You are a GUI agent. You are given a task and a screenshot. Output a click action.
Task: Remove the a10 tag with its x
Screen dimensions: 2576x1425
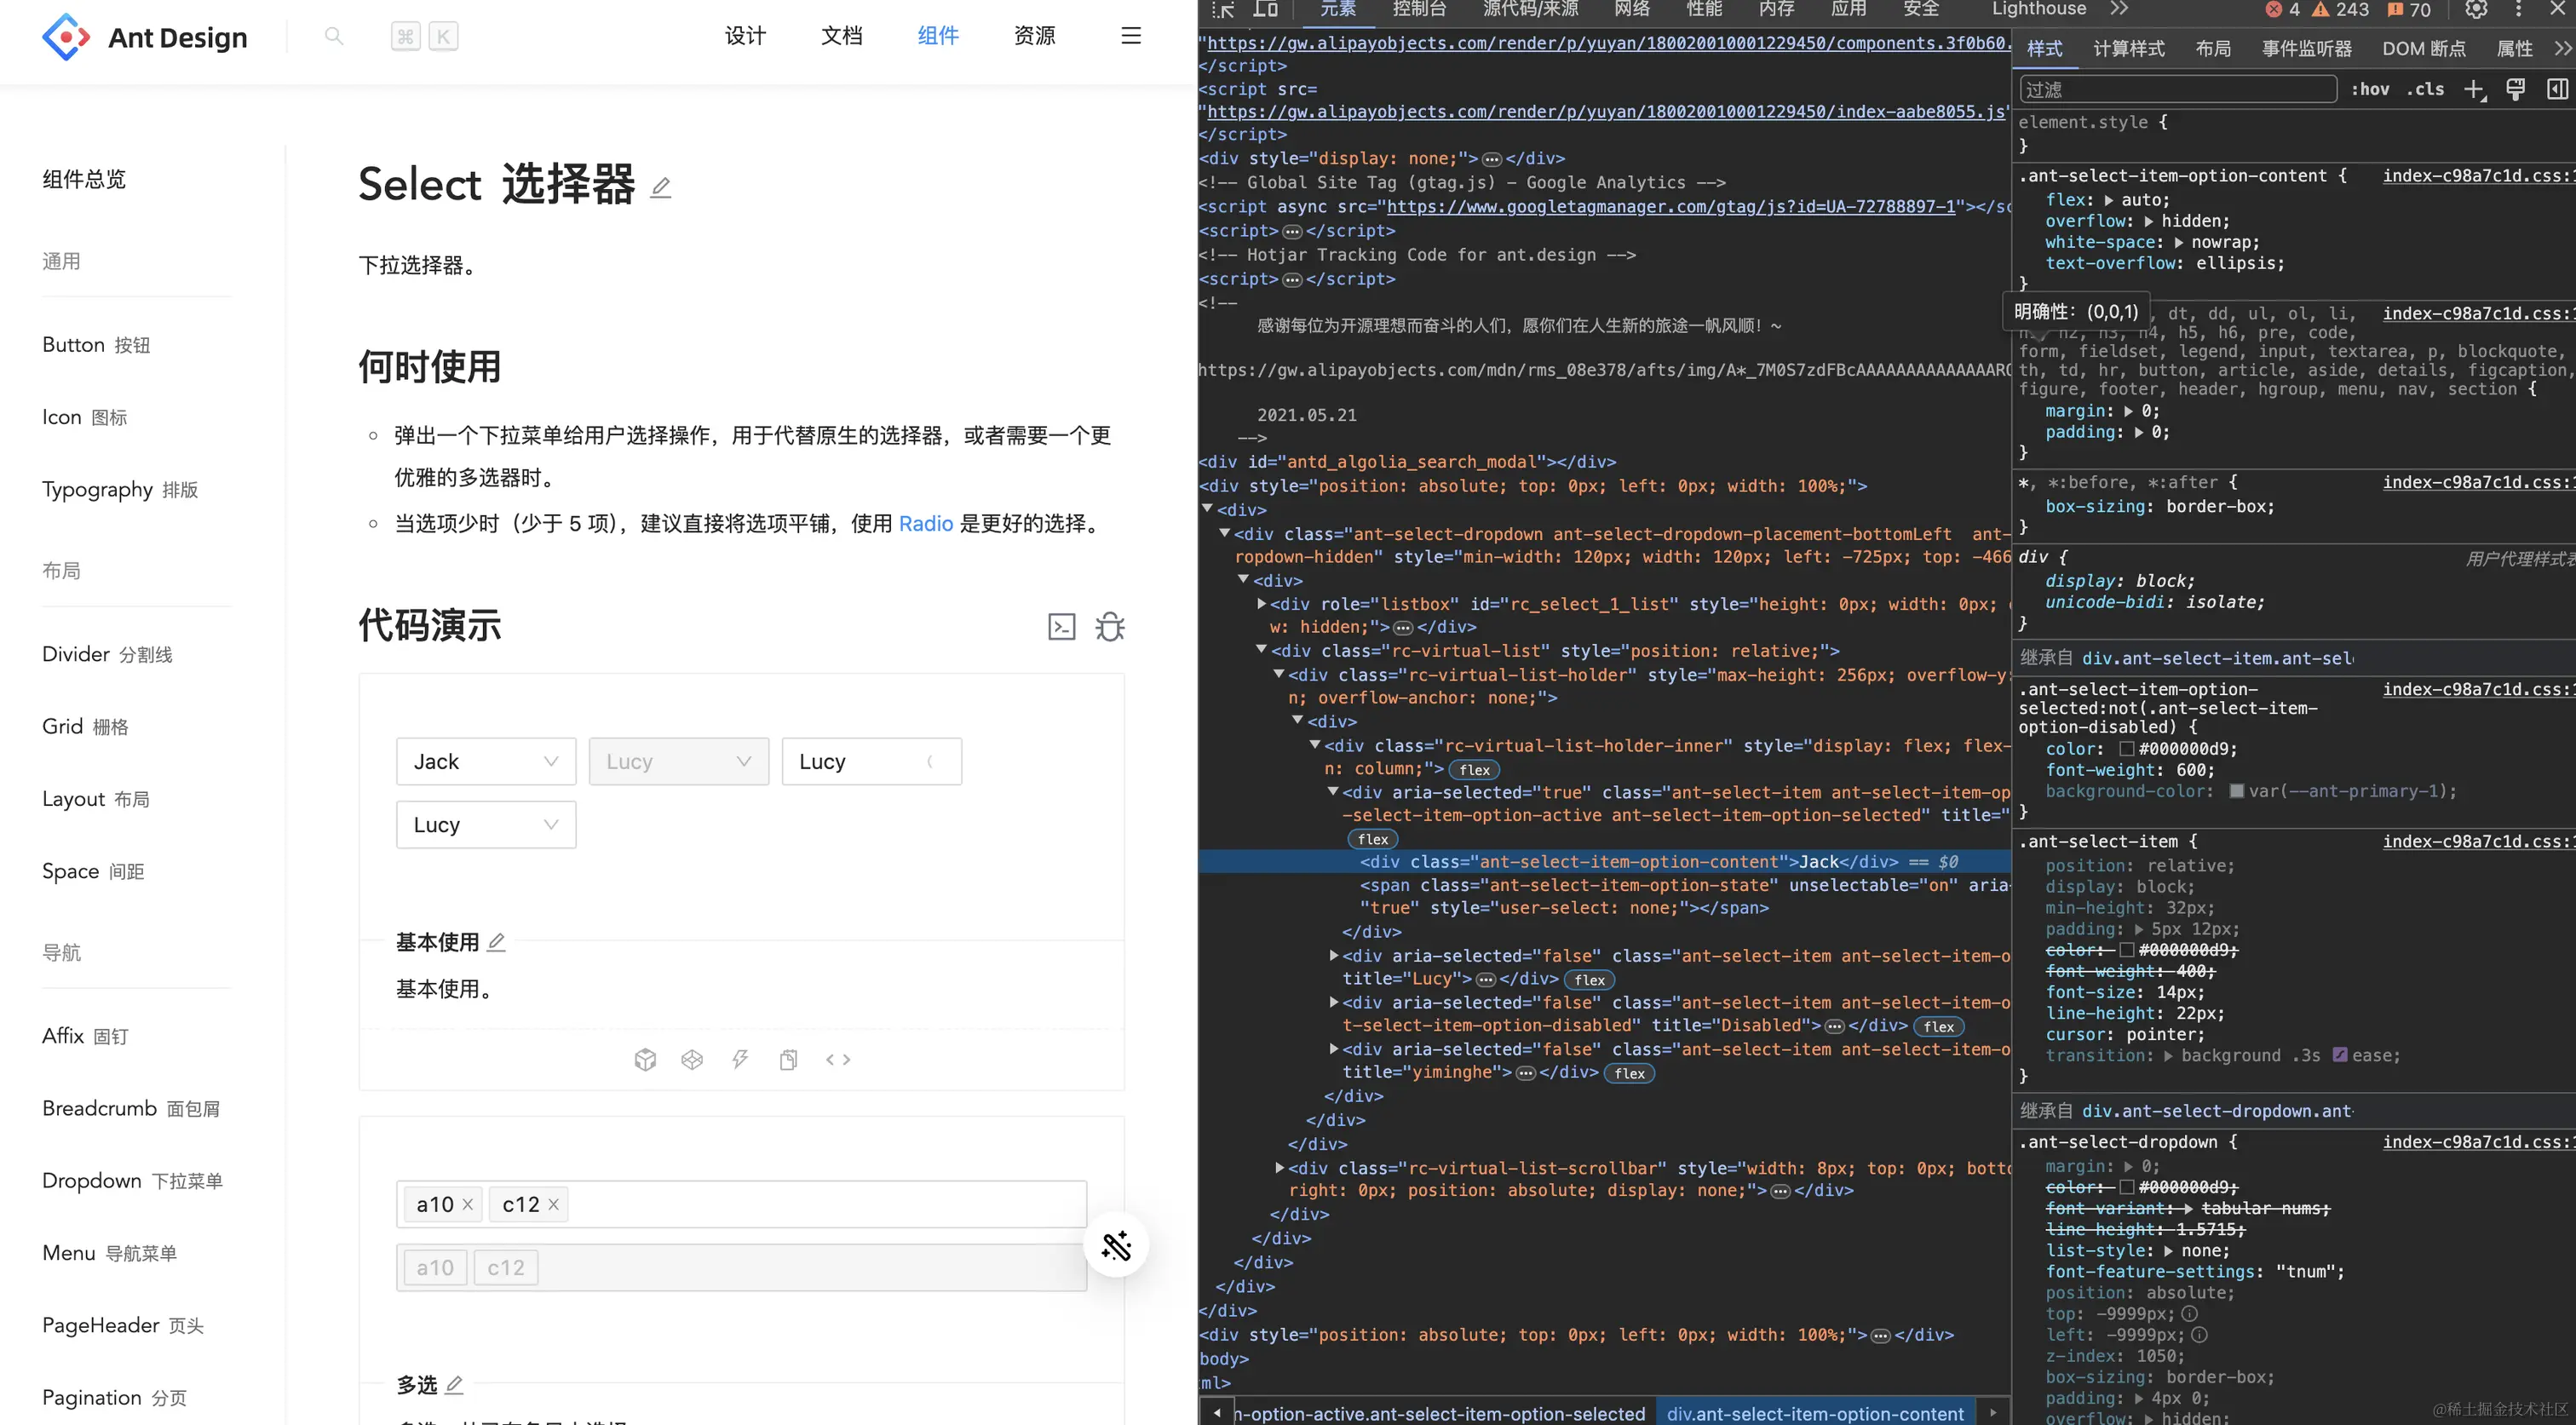(x=467, y=1205)
